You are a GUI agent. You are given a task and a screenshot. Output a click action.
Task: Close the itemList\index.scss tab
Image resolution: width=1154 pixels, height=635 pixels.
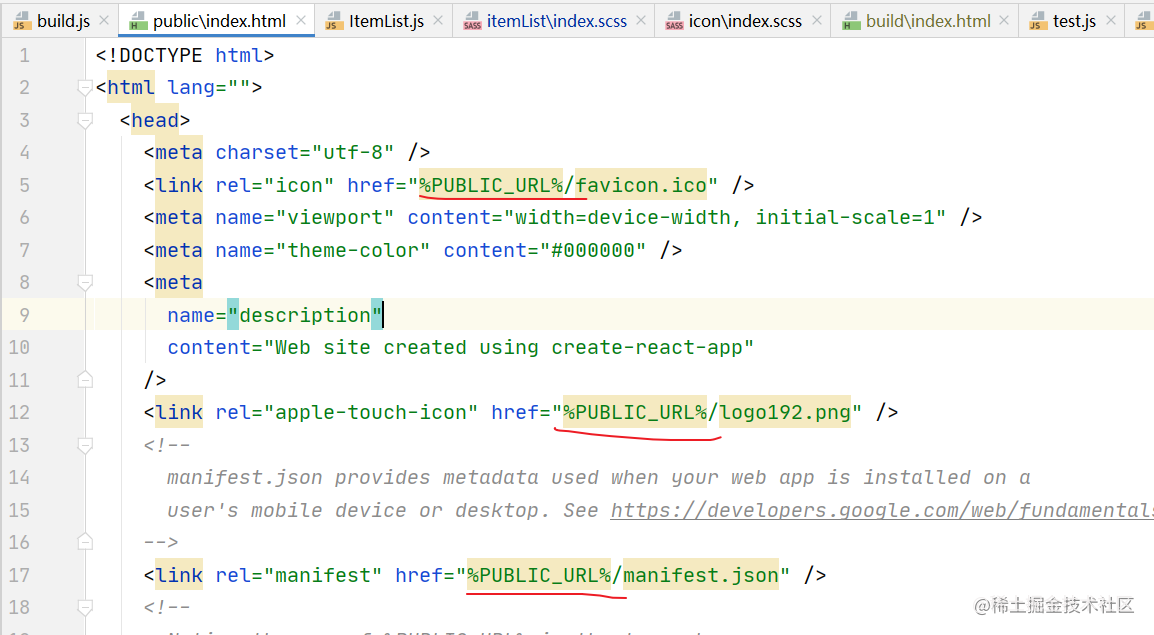click(x=641, y=21)
